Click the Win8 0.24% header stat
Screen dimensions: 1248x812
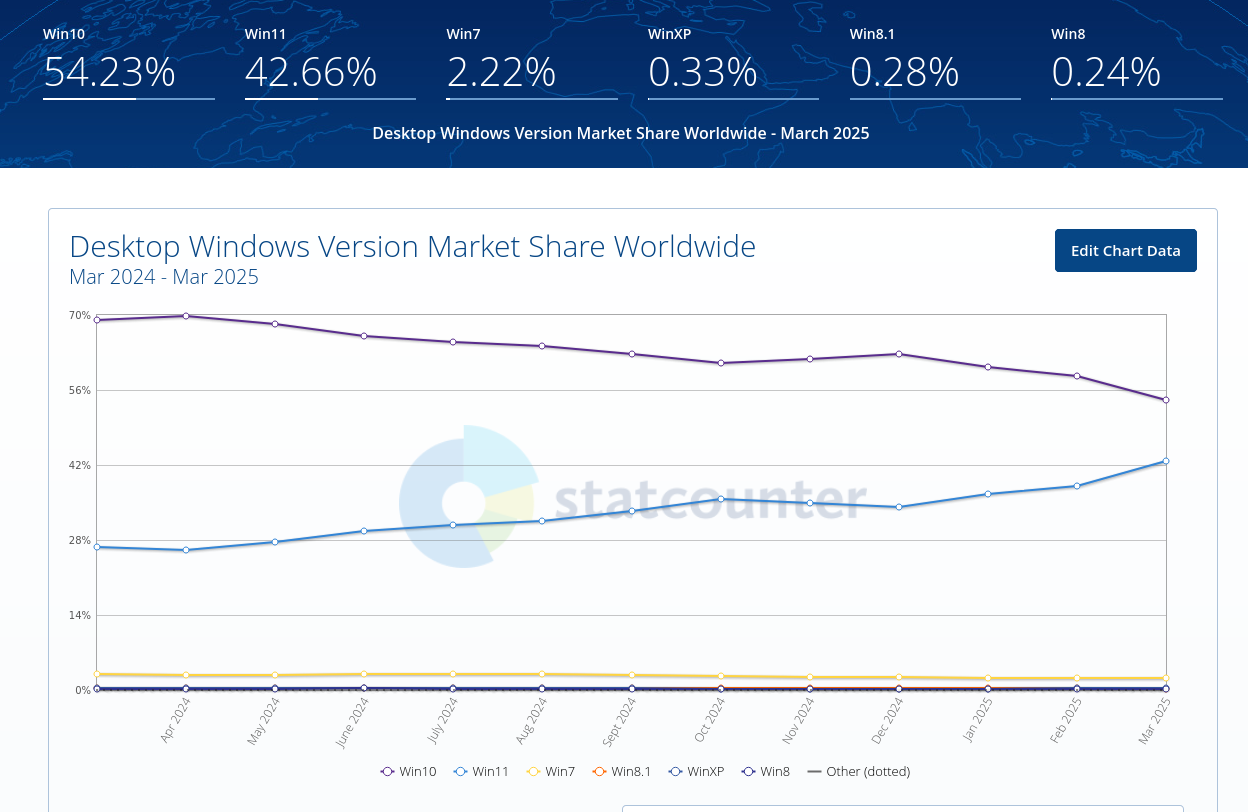pos(1136,63)
